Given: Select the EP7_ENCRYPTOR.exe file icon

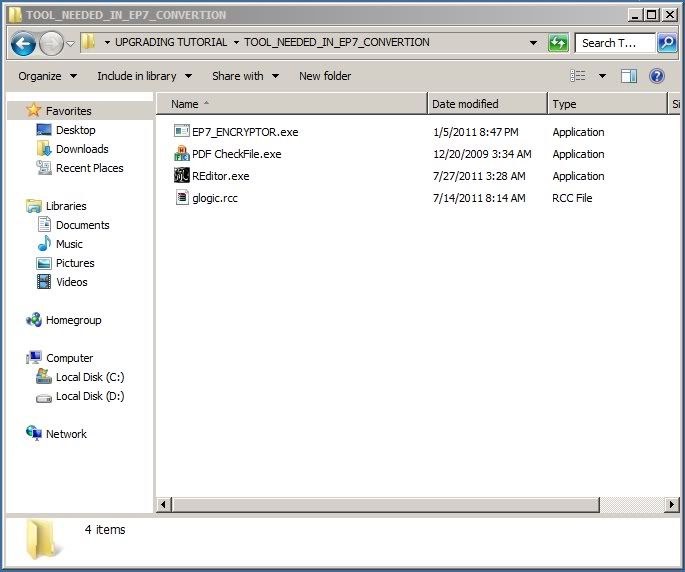Looking at the screenshot, I should pyautogui.click(x=181, y=132).
